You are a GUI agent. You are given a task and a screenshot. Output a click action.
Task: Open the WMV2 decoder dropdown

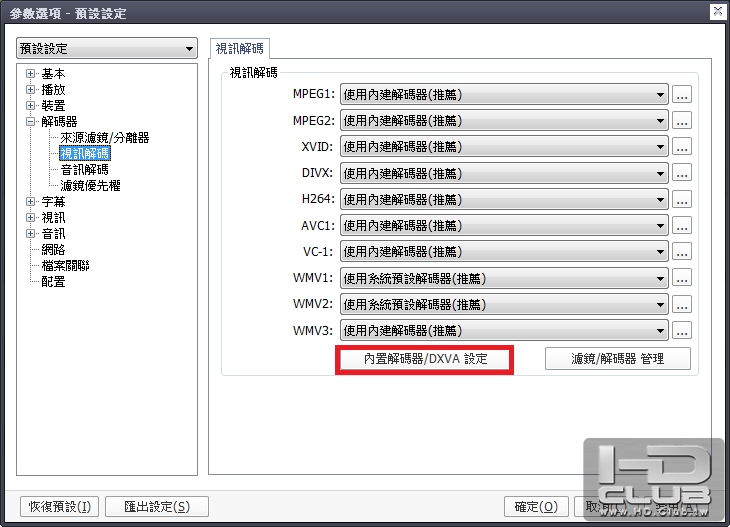click(x=504, y=304)
